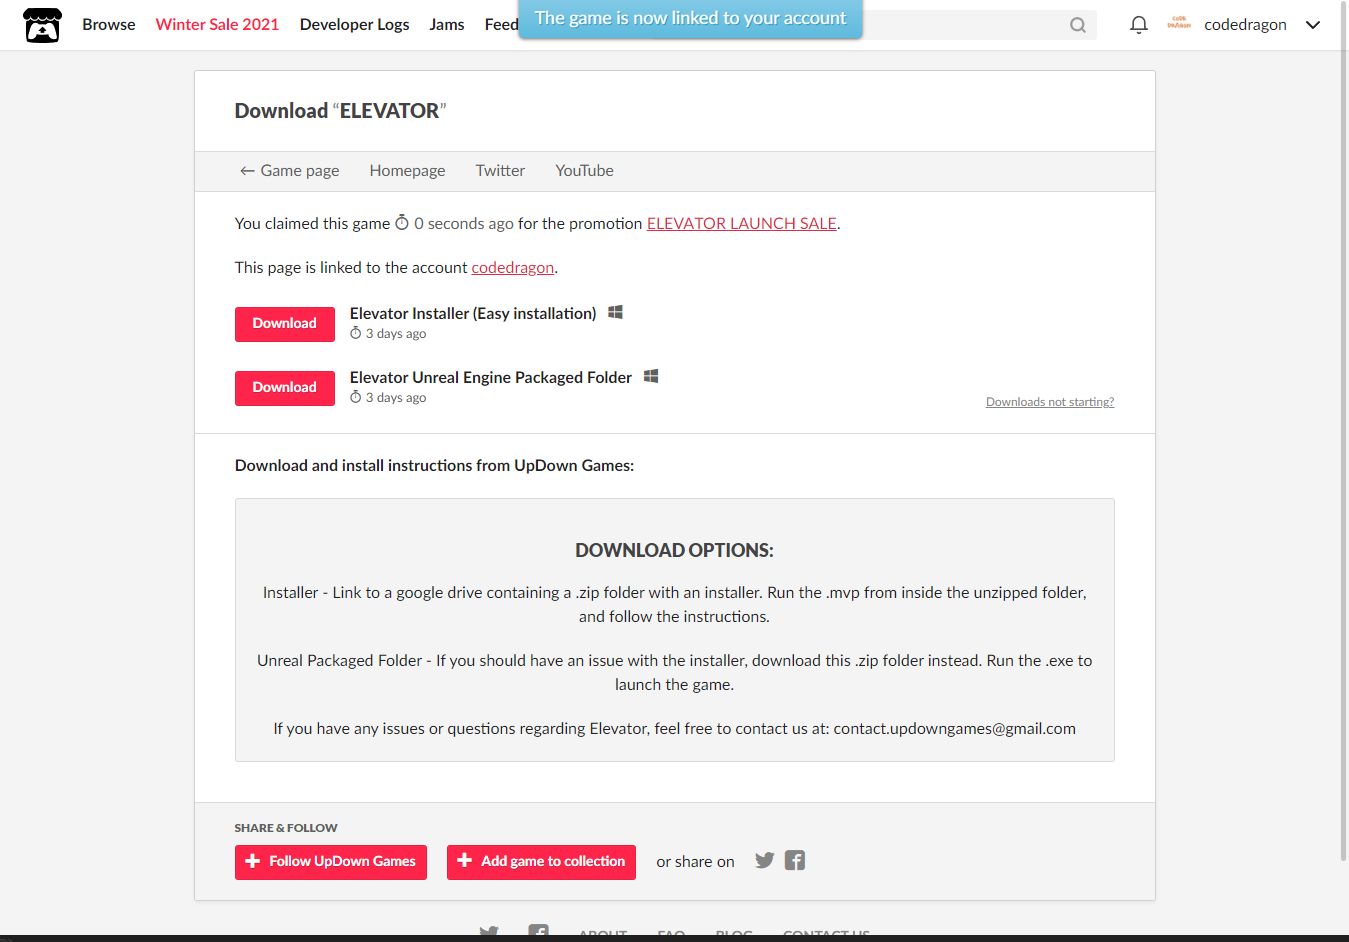Click the Windows icon beside Elevator Installer

(x=615, y=312)
